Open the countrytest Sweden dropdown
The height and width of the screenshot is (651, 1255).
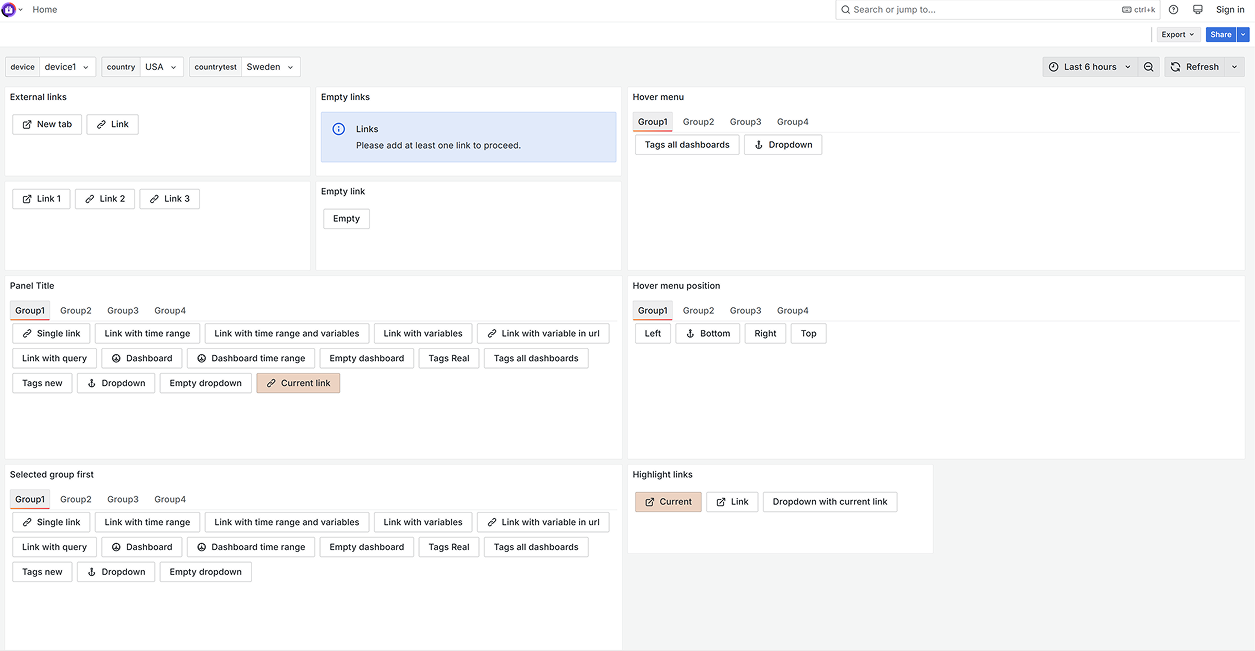pyautogui.click(x=271, y=67)
